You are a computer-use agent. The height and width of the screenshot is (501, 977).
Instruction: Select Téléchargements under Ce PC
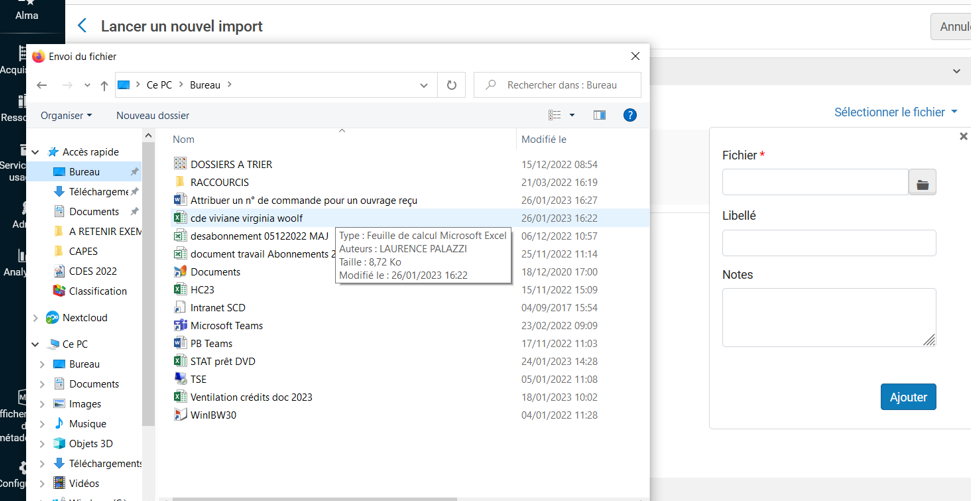(105, 464)
